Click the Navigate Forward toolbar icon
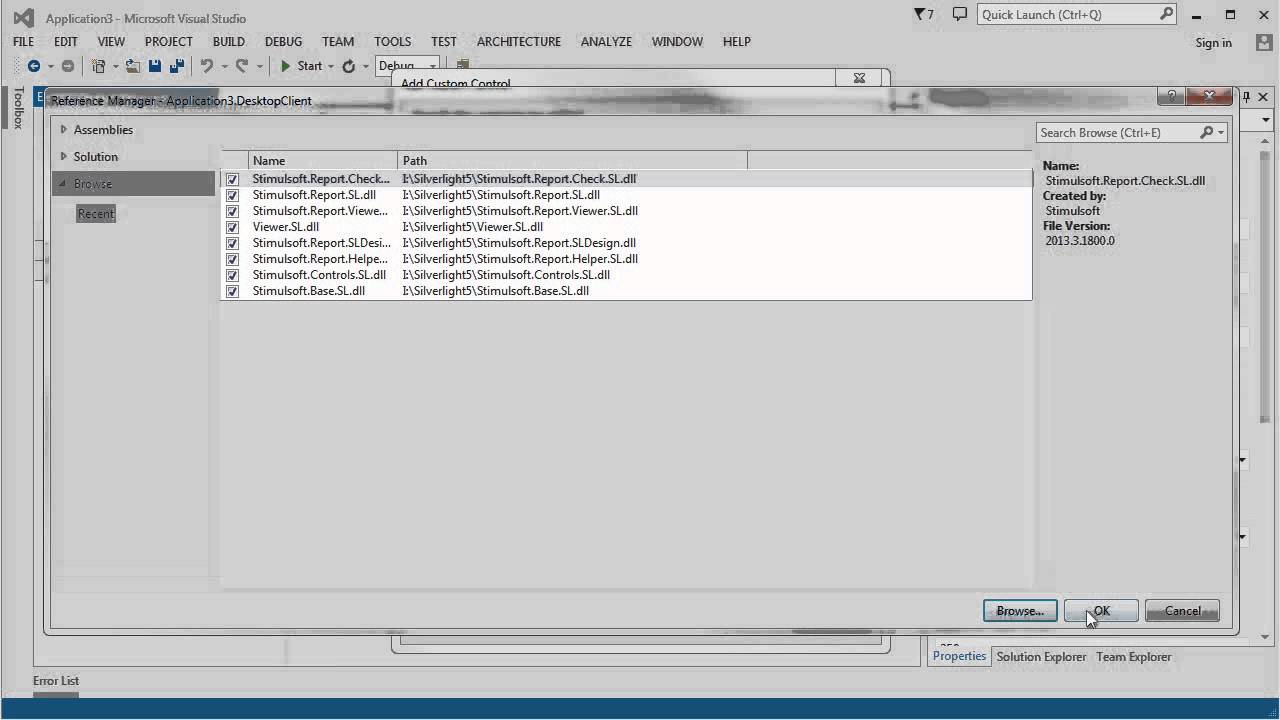The height and width of the screenshot is (720, 1280). (68, 66)
